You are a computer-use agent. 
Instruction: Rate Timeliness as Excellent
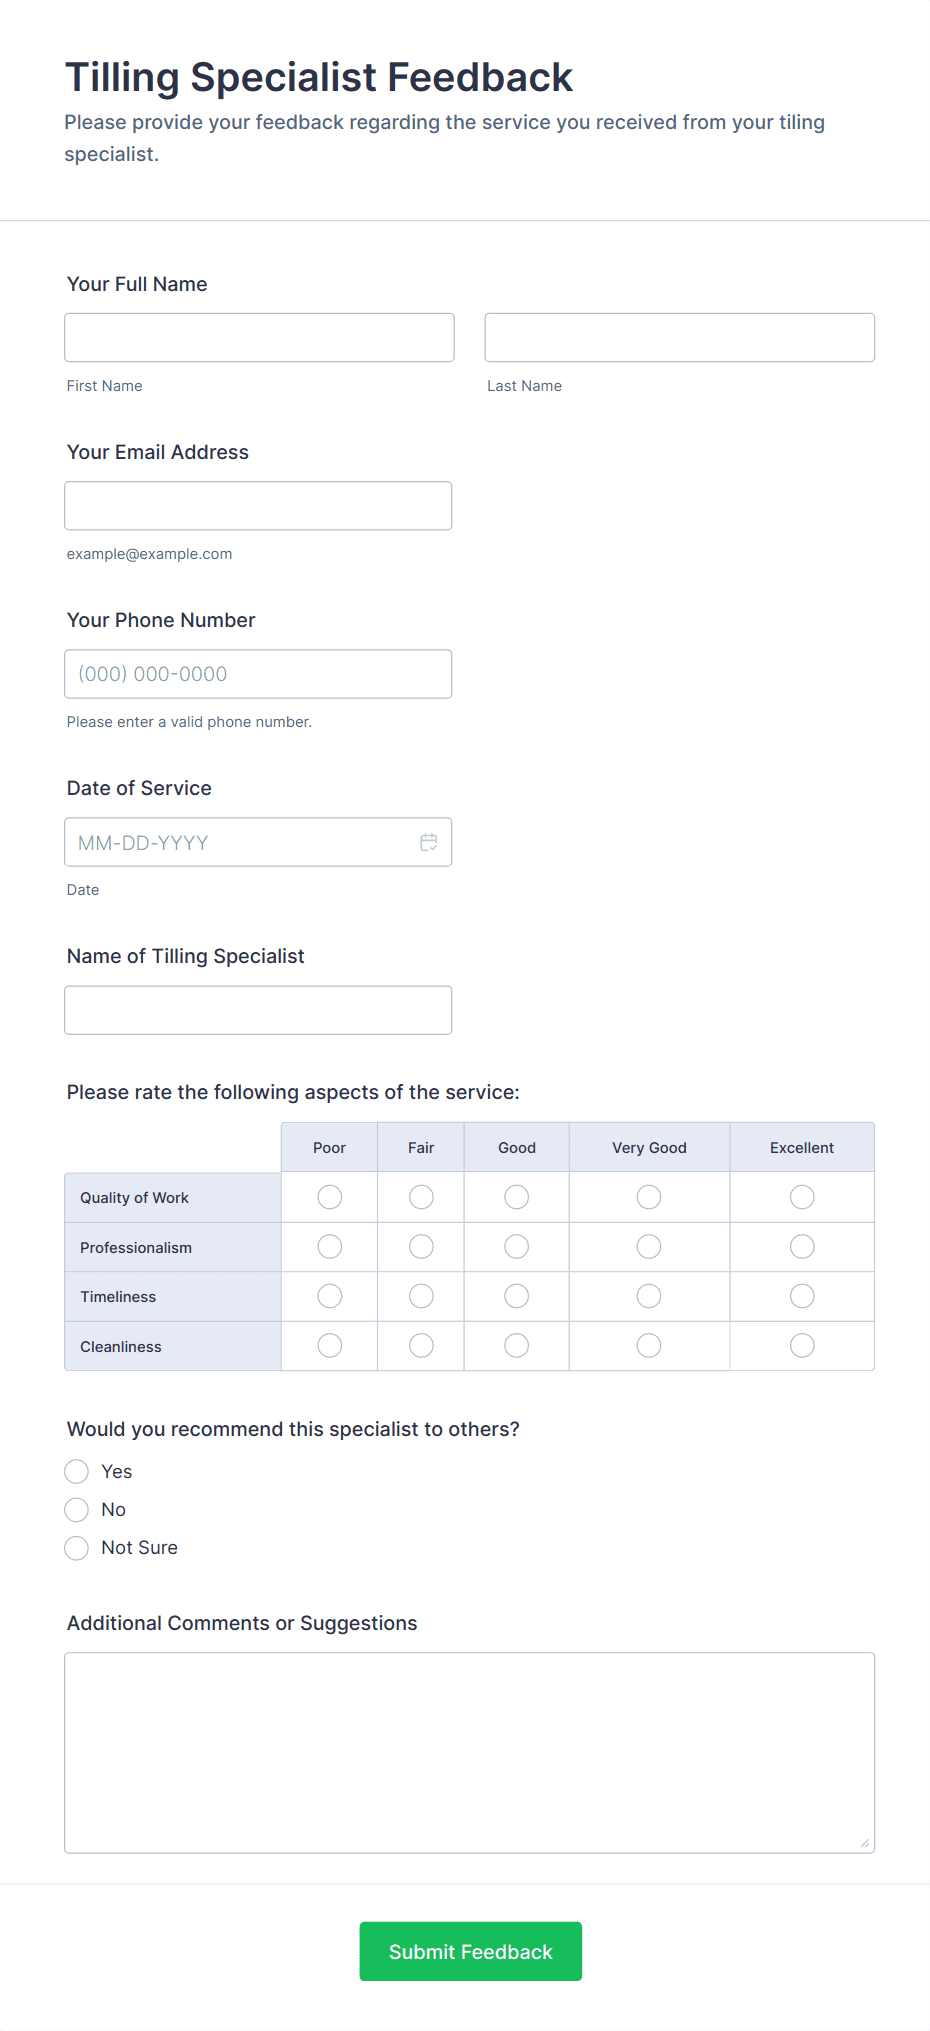point(802,1296)
